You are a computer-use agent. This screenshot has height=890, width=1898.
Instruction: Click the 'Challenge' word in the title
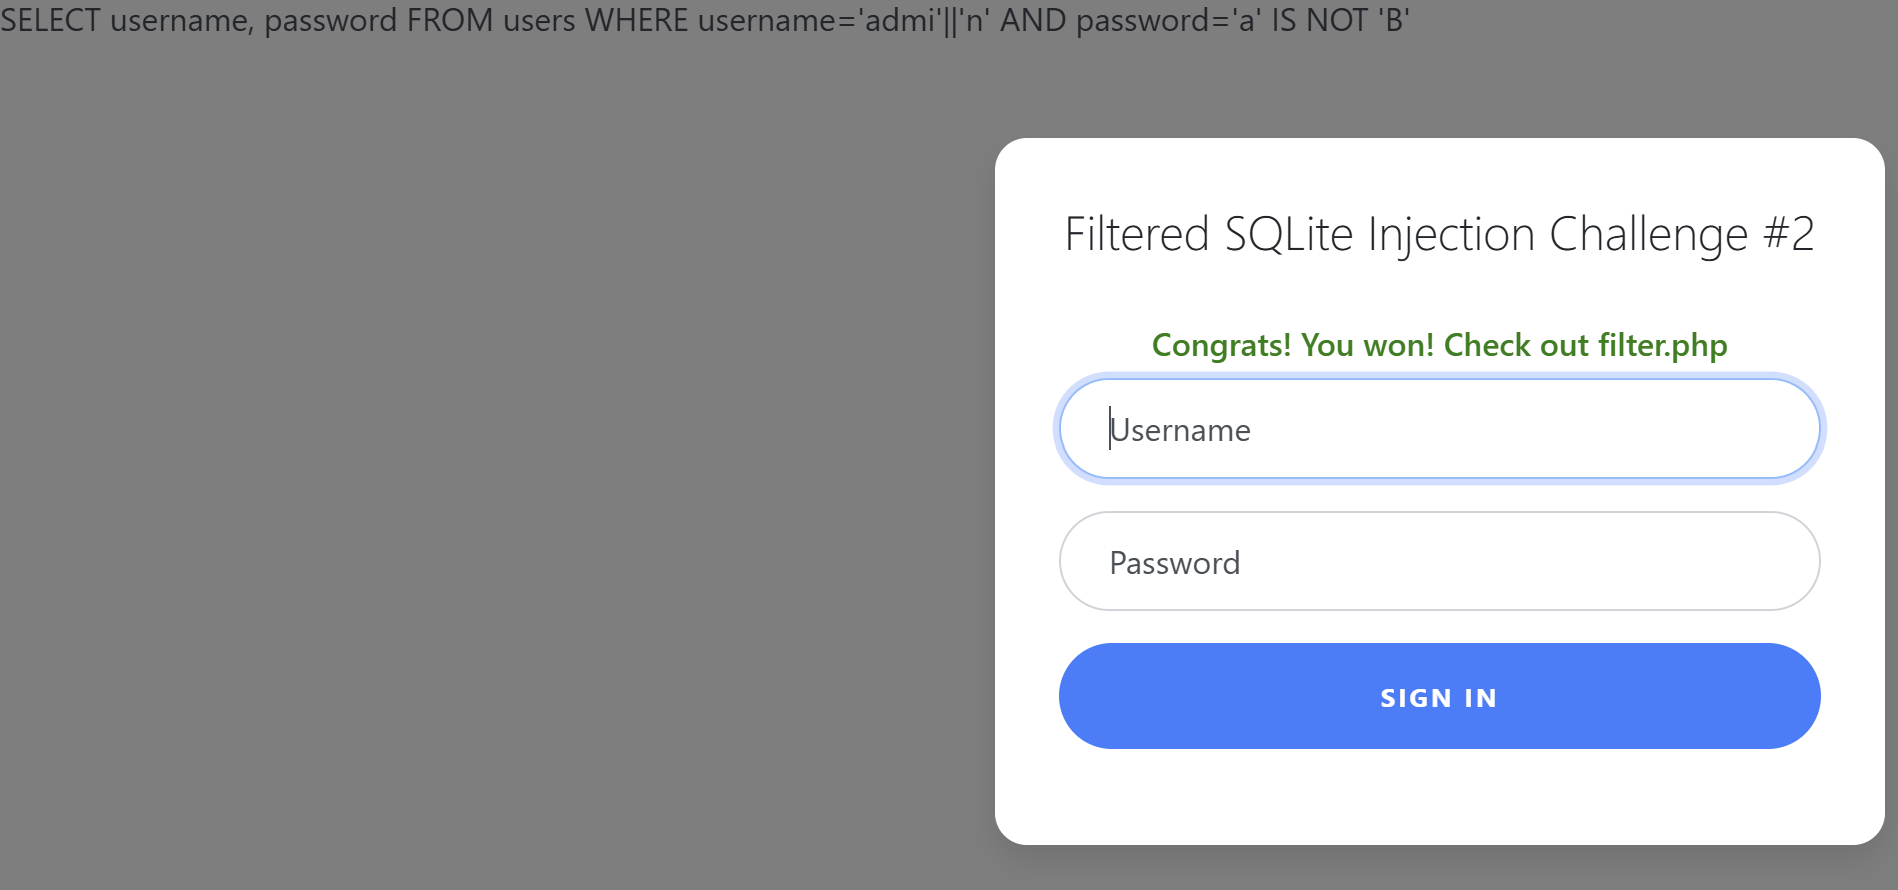1648,235
